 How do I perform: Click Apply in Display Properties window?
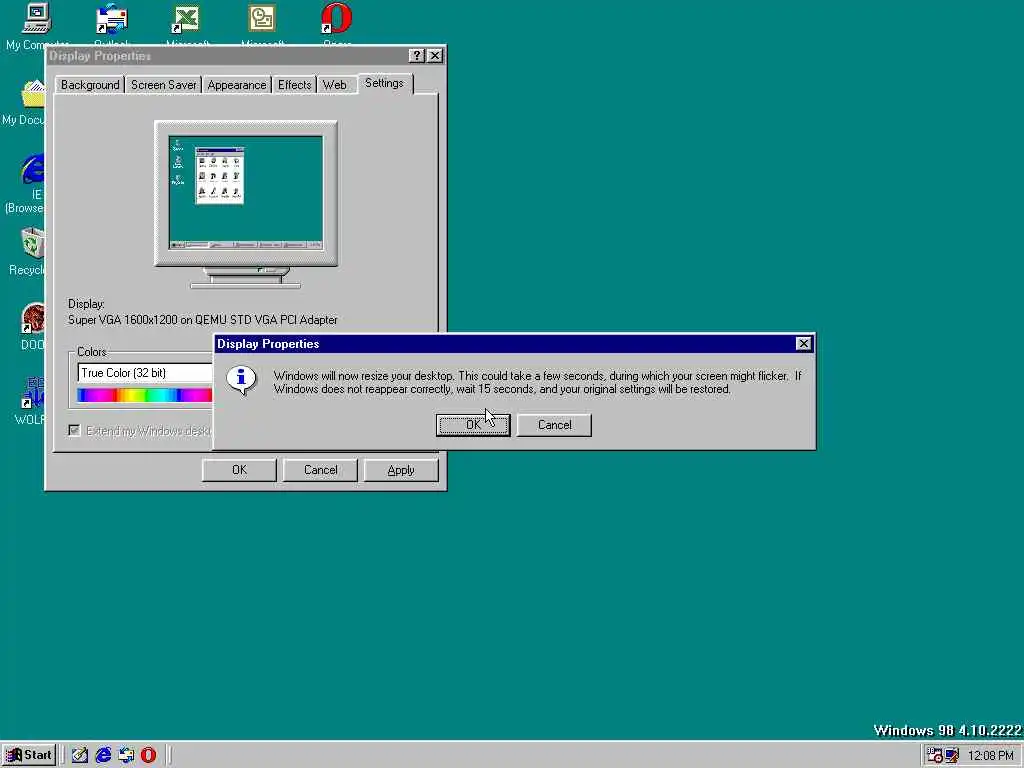point(400,470)
